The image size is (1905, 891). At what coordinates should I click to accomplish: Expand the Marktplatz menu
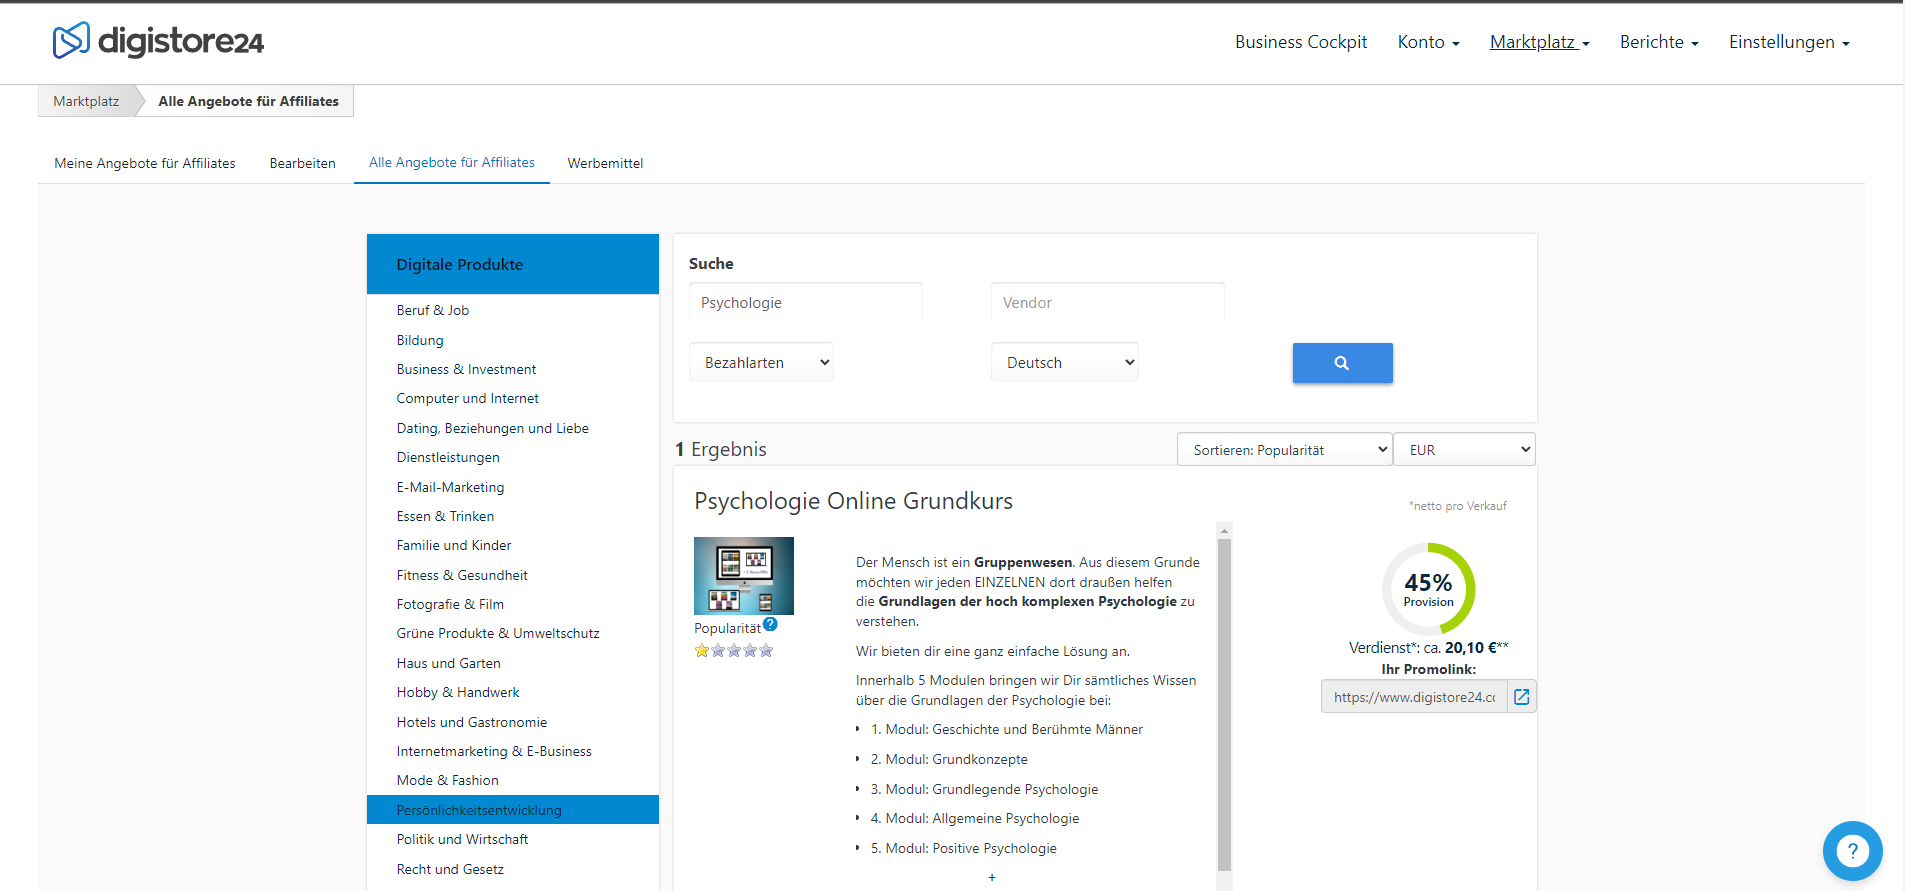[1539, 42]
